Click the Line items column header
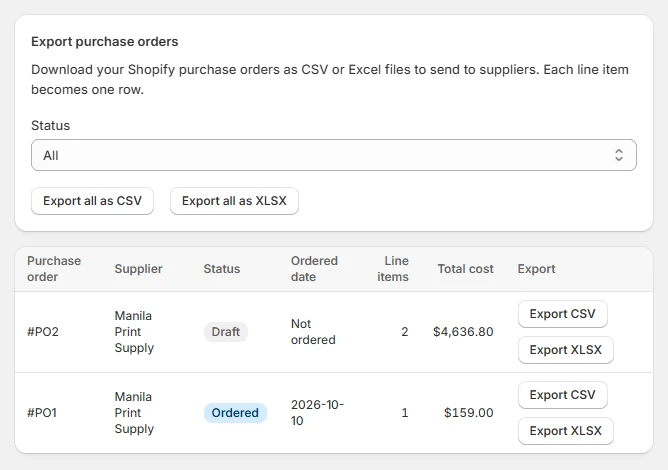Image resolution: width=668 pixels, height=470 pixels. 393,269
